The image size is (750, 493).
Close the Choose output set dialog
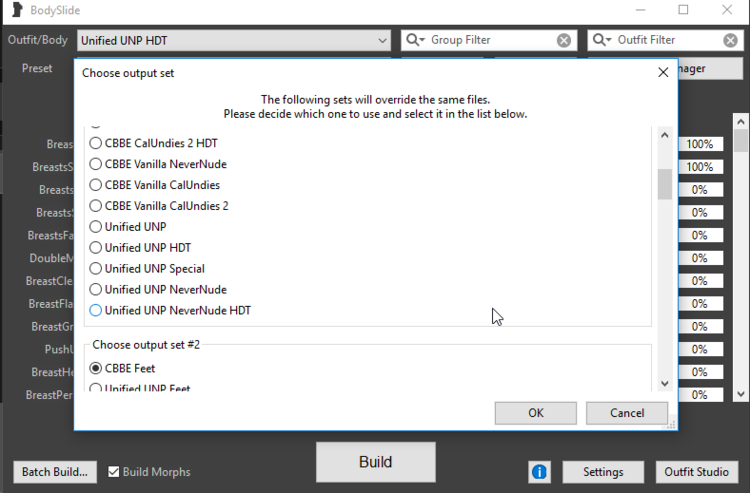coord(663,73)
